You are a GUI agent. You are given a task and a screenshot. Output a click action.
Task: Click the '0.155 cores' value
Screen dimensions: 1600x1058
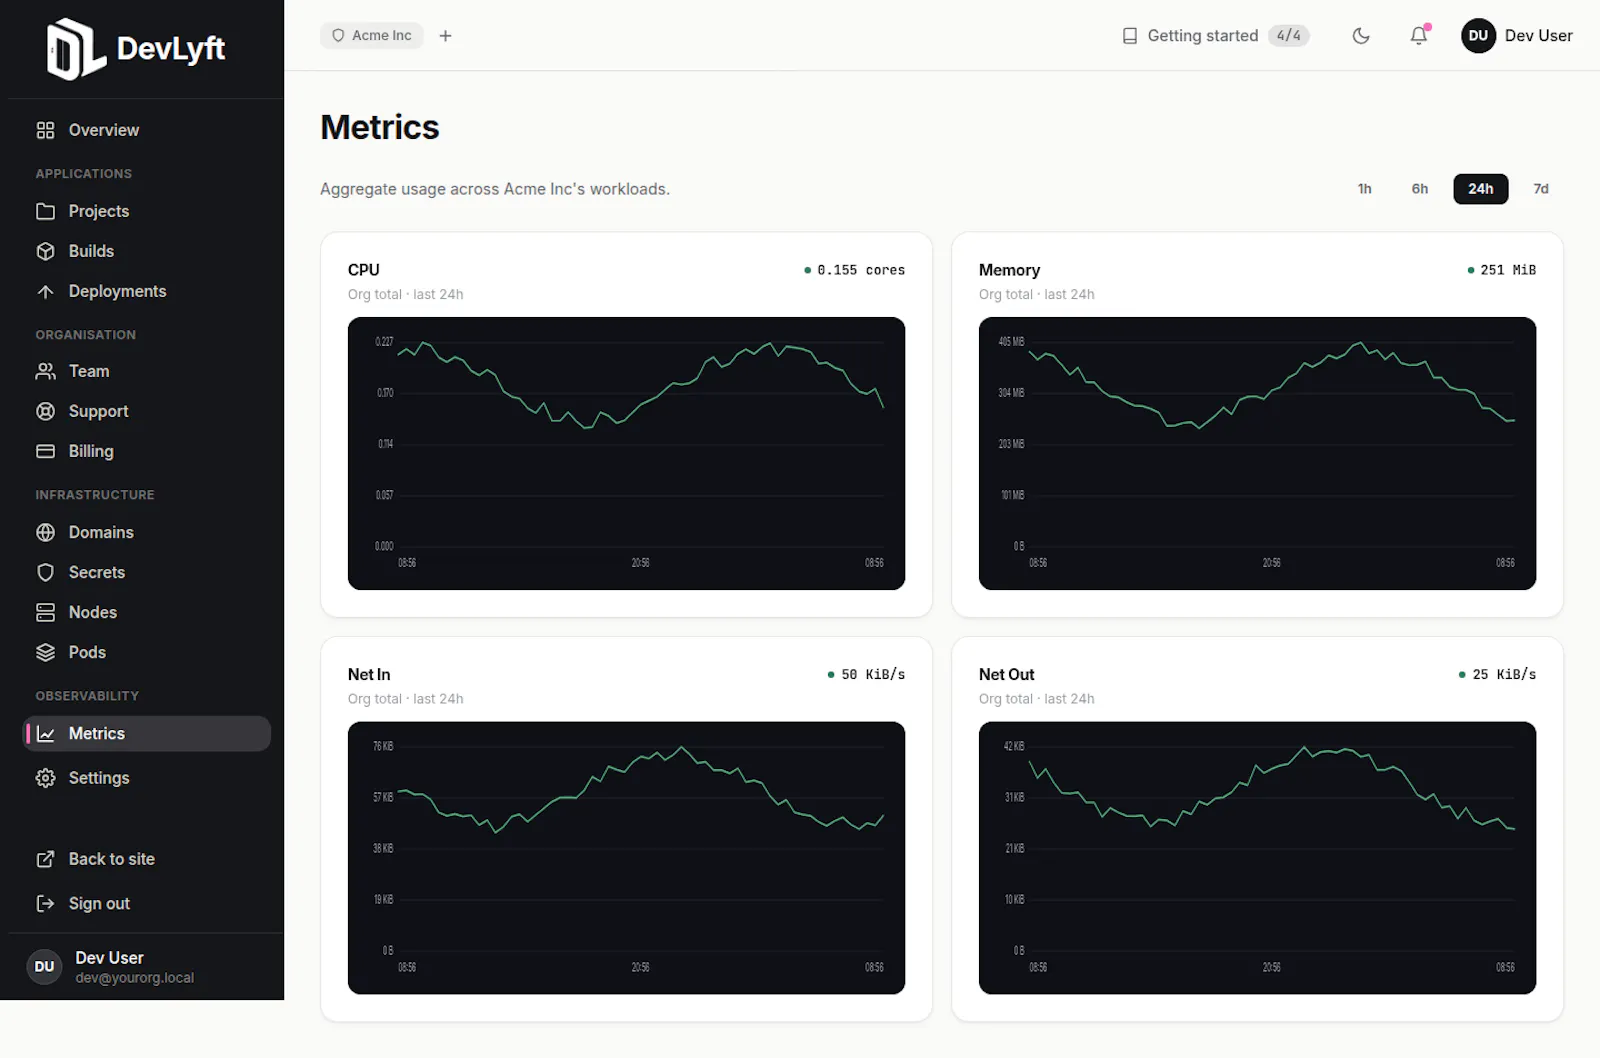(861, 270)
